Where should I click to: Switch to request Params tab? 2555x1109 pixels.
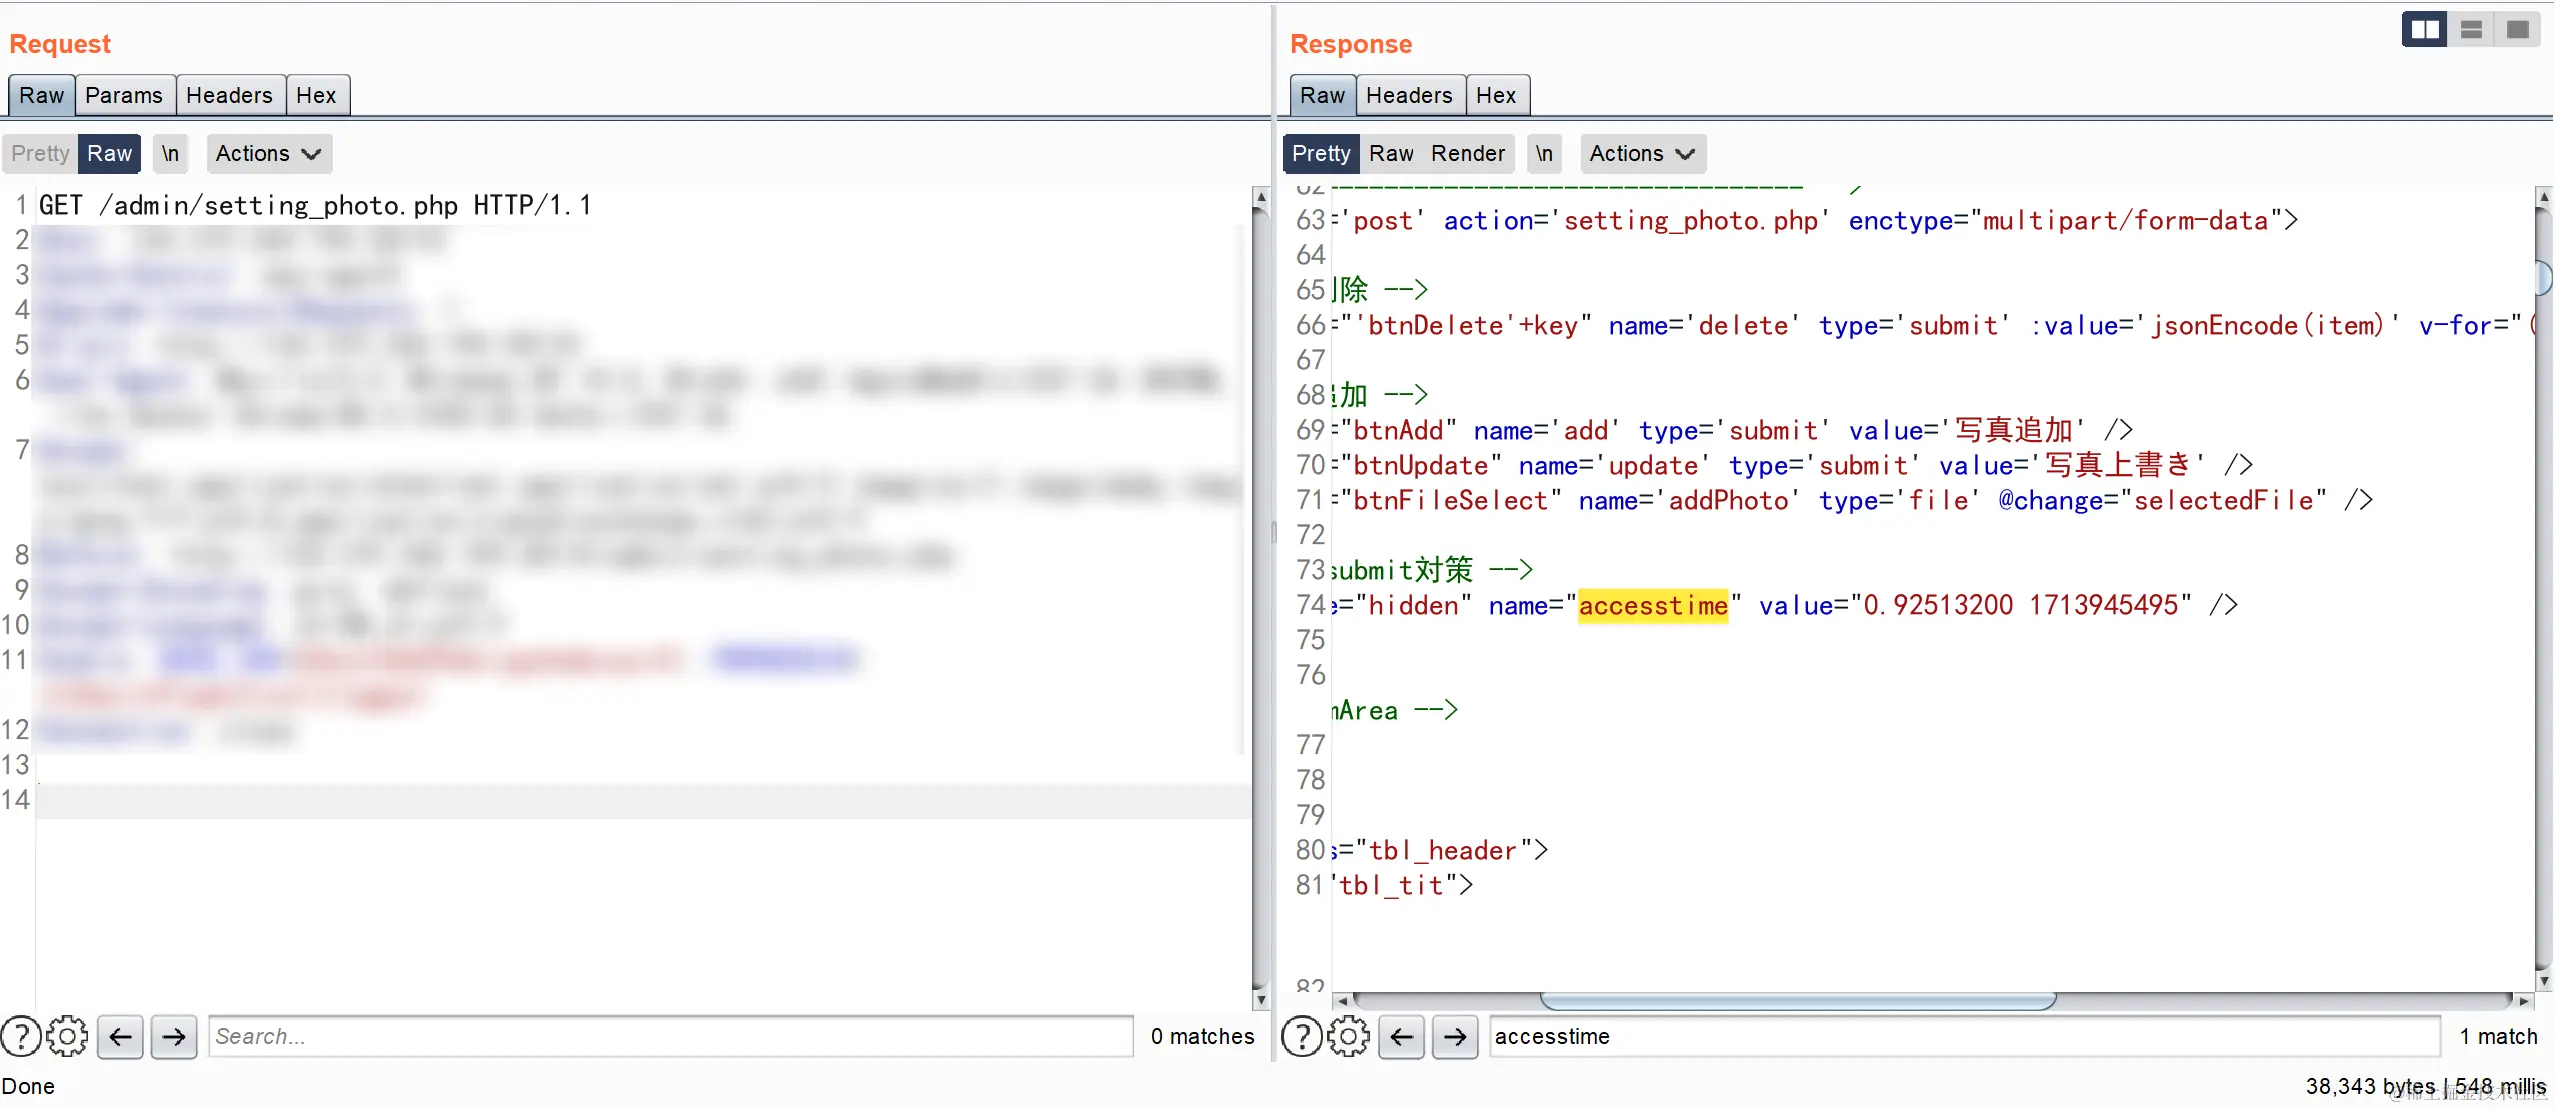tap(124, 95)
